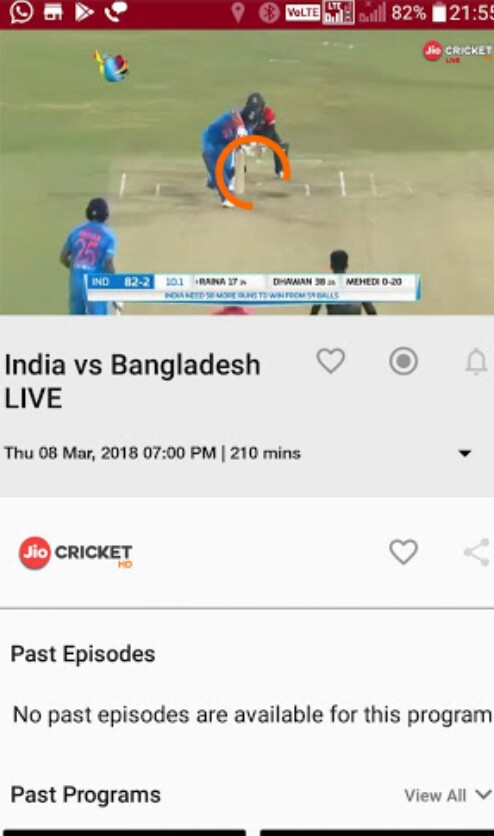Share the Jio Cricket channel
494x836 pixels.
click(x=477, y=552)
